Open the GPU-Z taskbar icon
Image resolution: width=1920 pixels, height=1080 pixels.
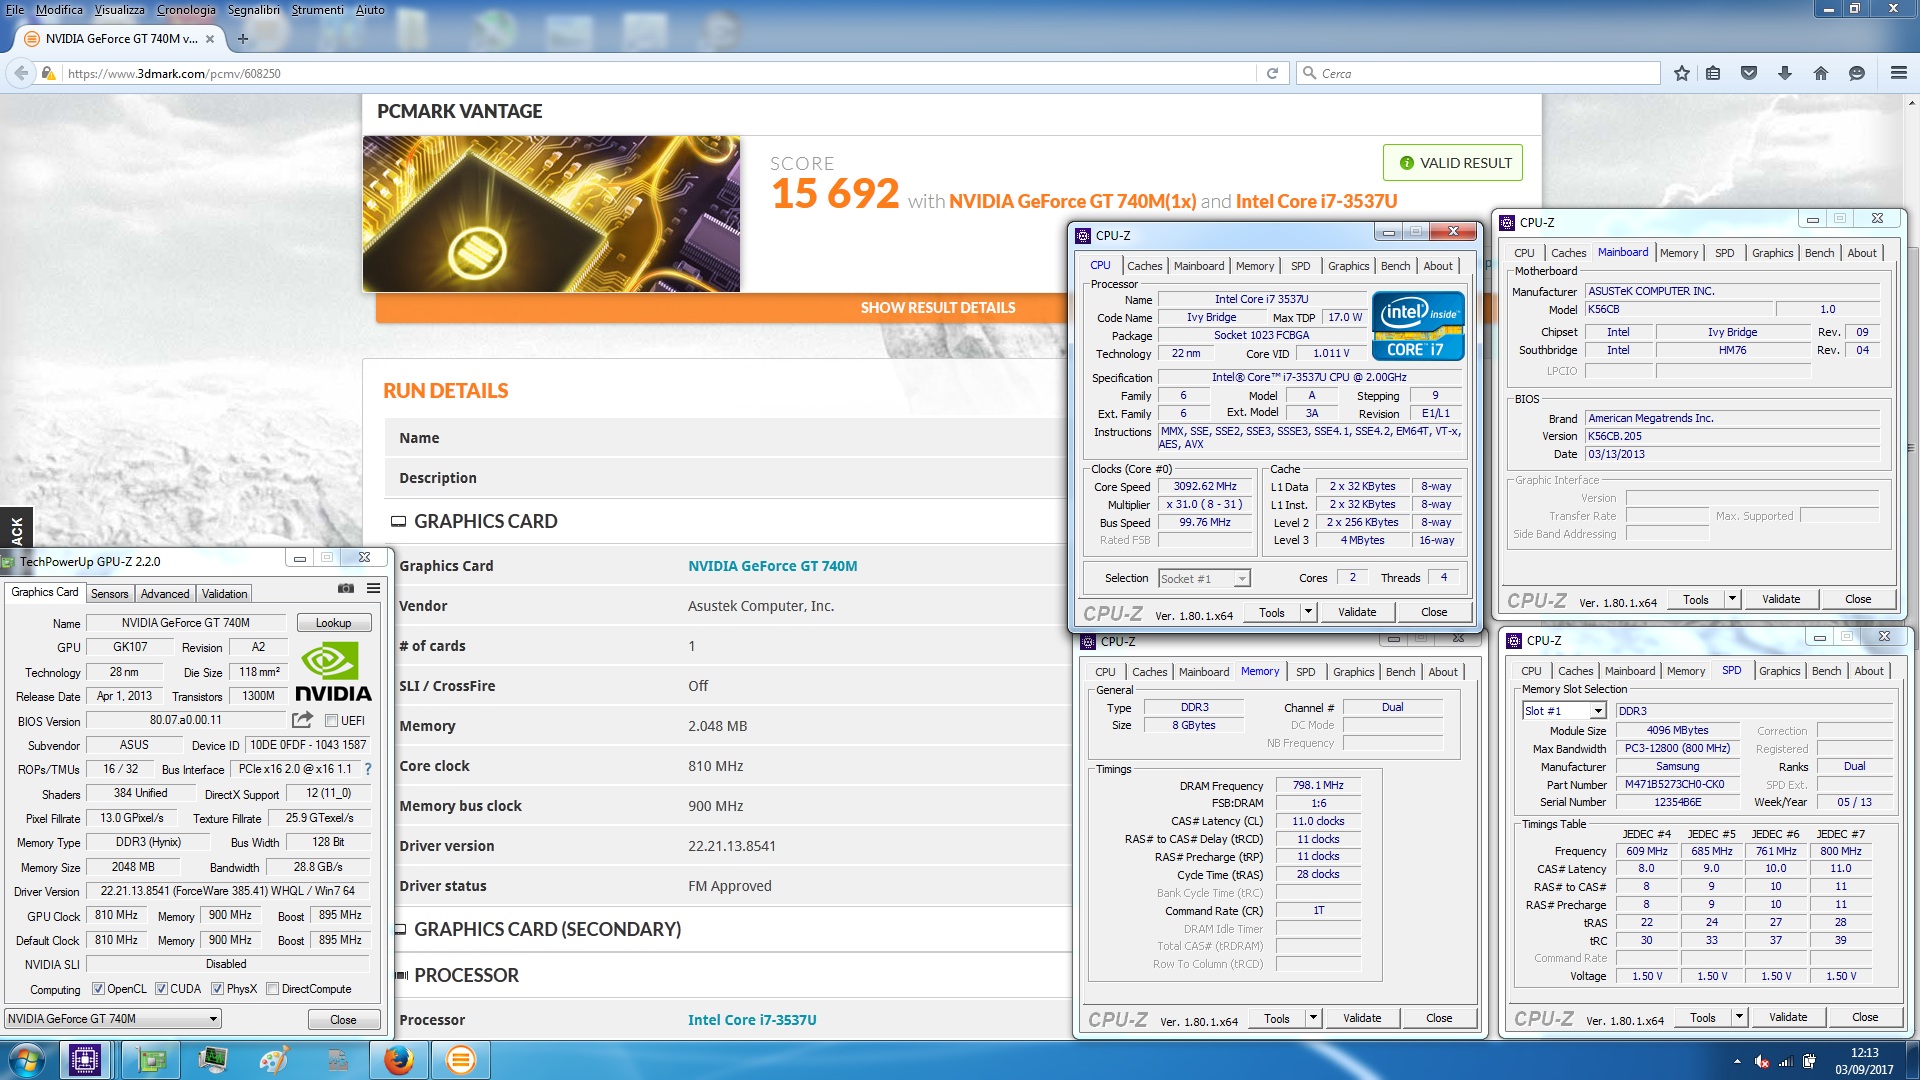[x=151, y=1060]
